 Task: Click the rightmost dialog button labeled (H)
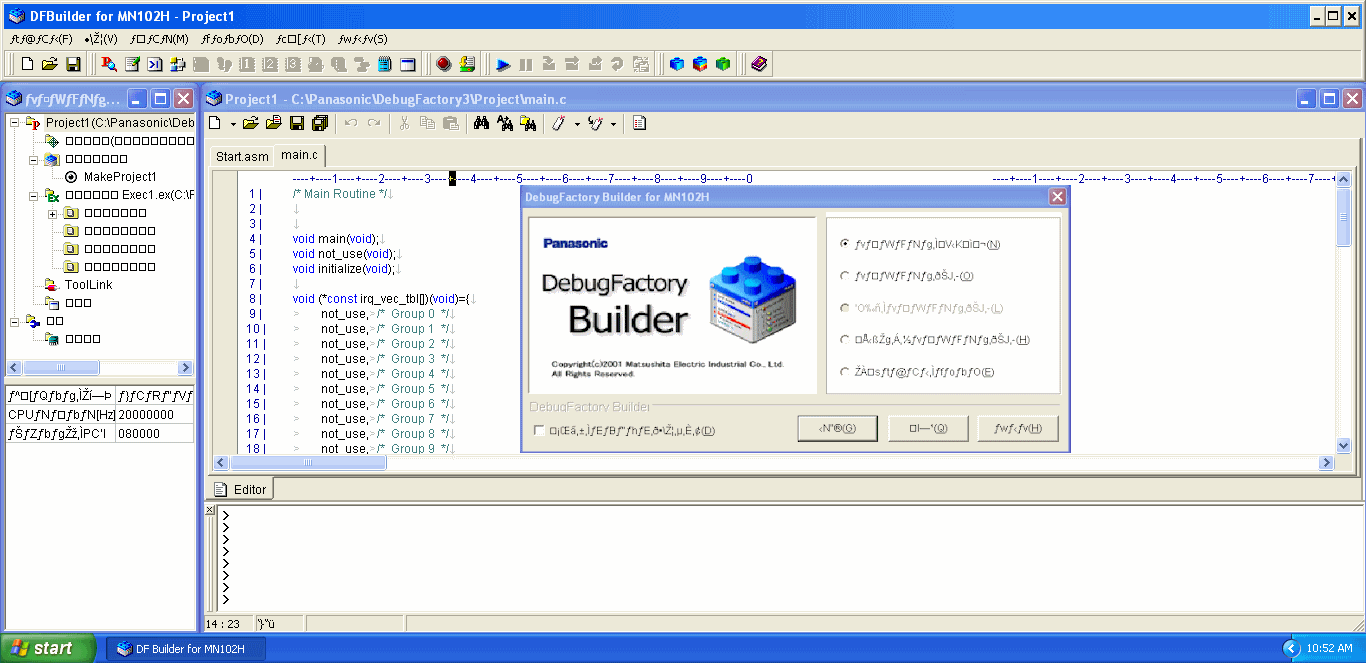point(1018,428)
